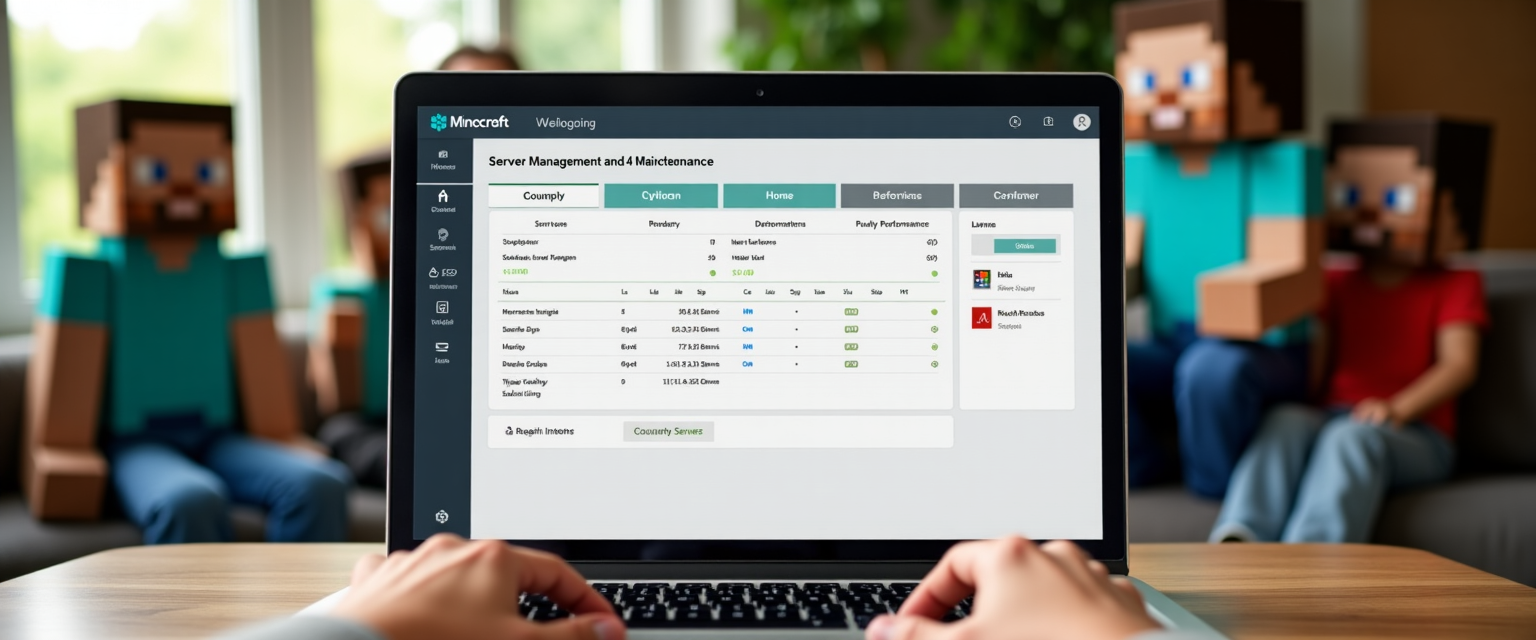1536x640 pixels.
Task: Click the round sidebar icon below the house
Action: [443, 234]
